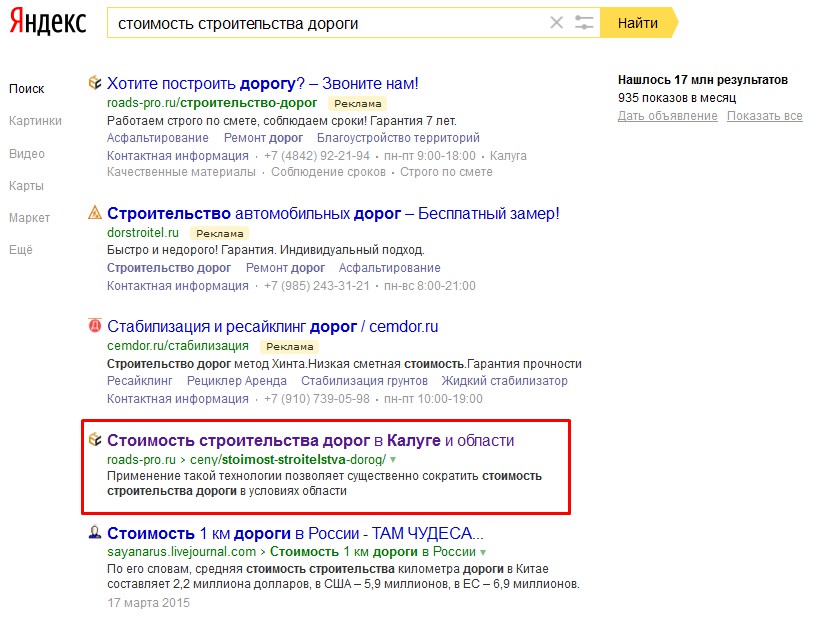Image resolution: width=813 pixels, height=618 pixels.
Task: Click Дать объявление link
Action: (x=667, y=116)
